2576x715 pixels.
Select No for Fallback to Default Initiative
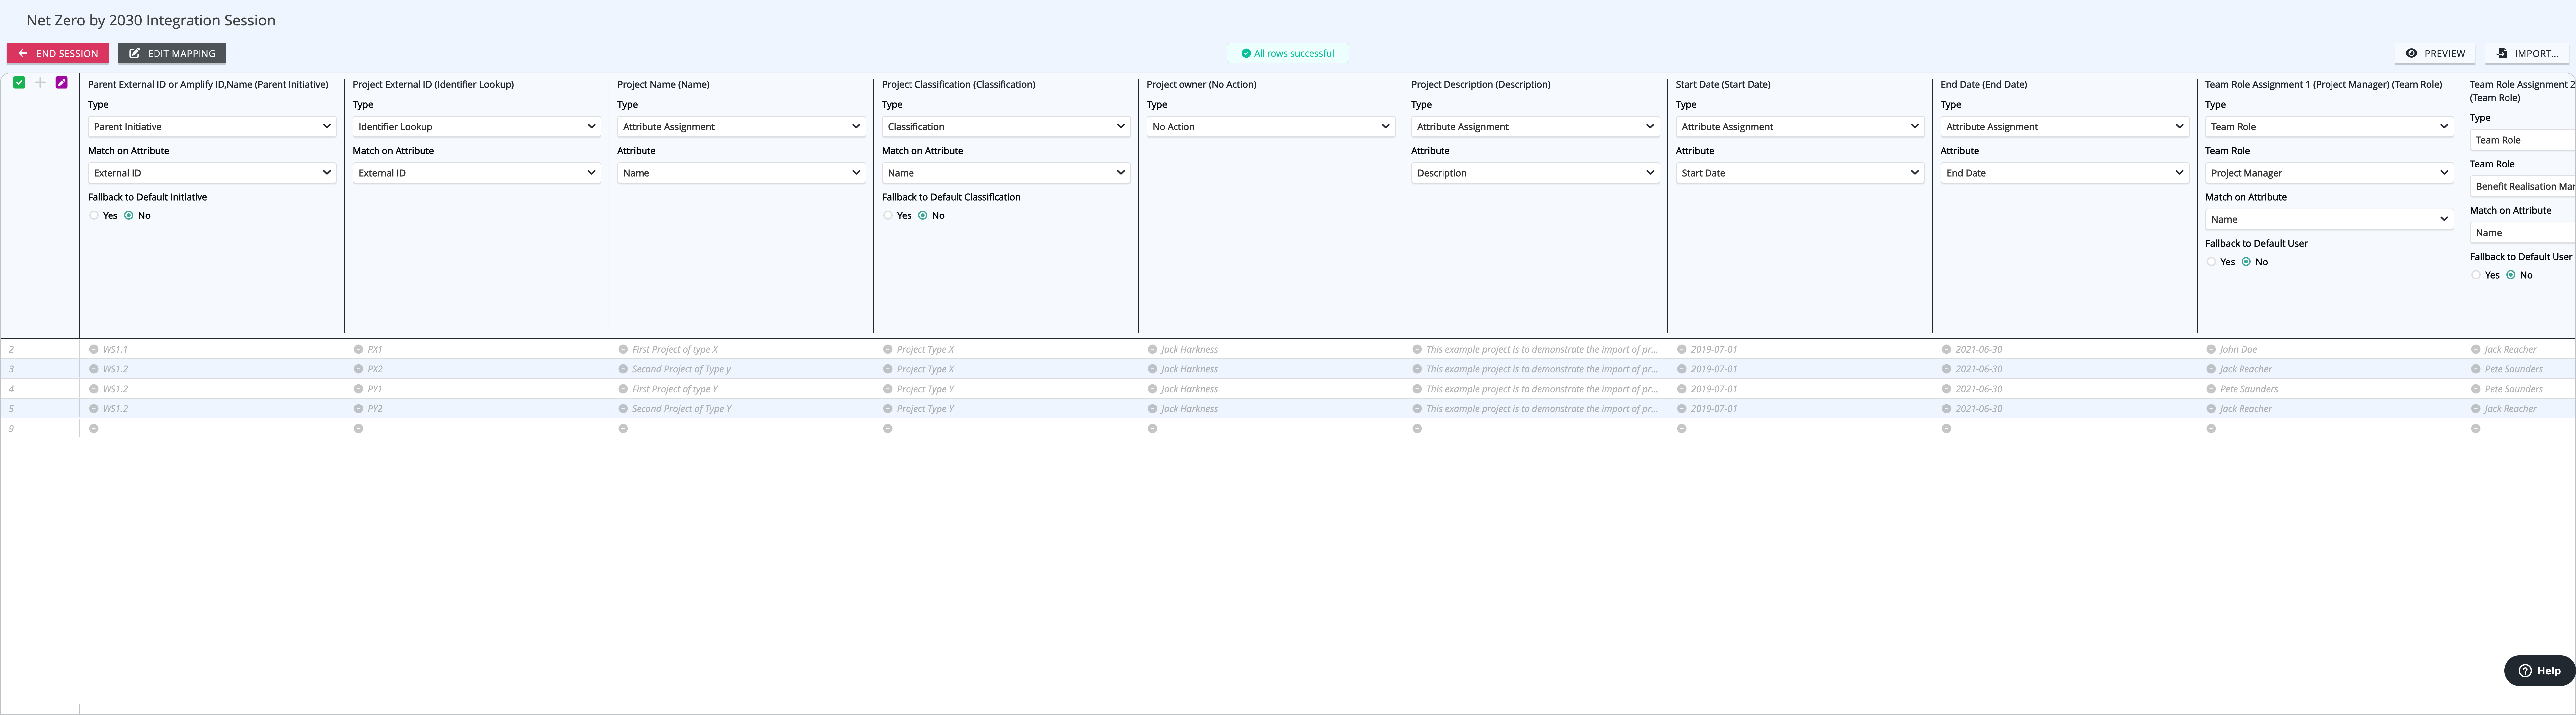[x=129, y=215]
